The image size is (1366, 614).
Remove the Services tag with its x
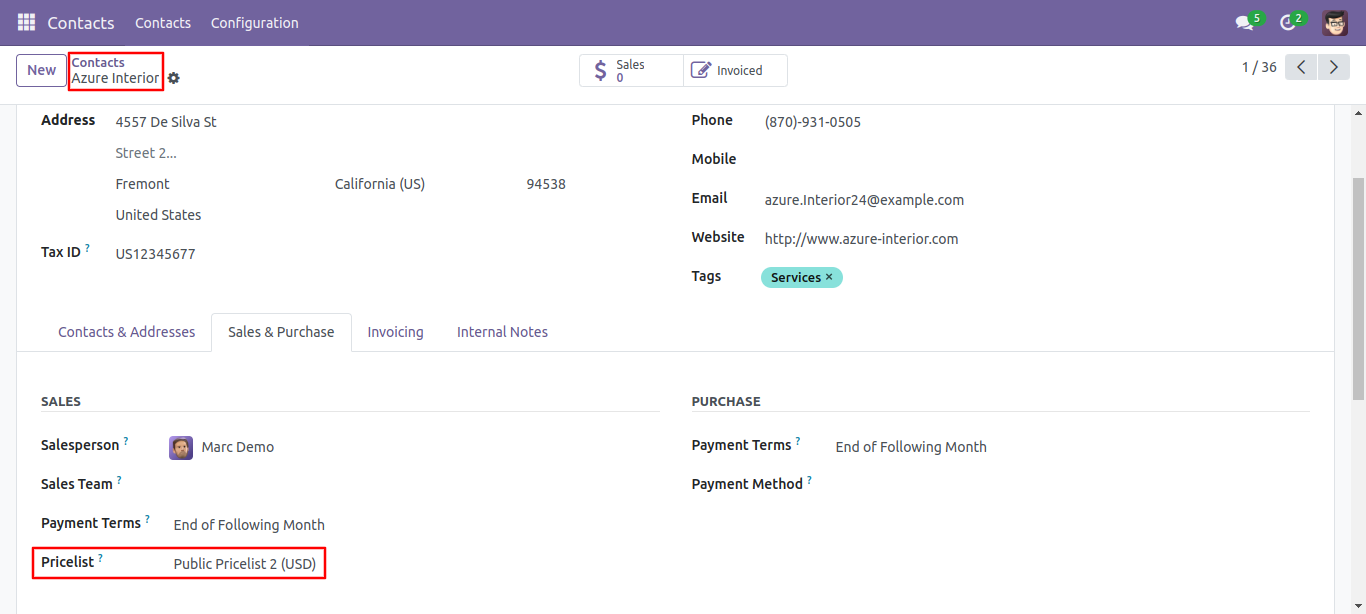(x=829, y=277)
